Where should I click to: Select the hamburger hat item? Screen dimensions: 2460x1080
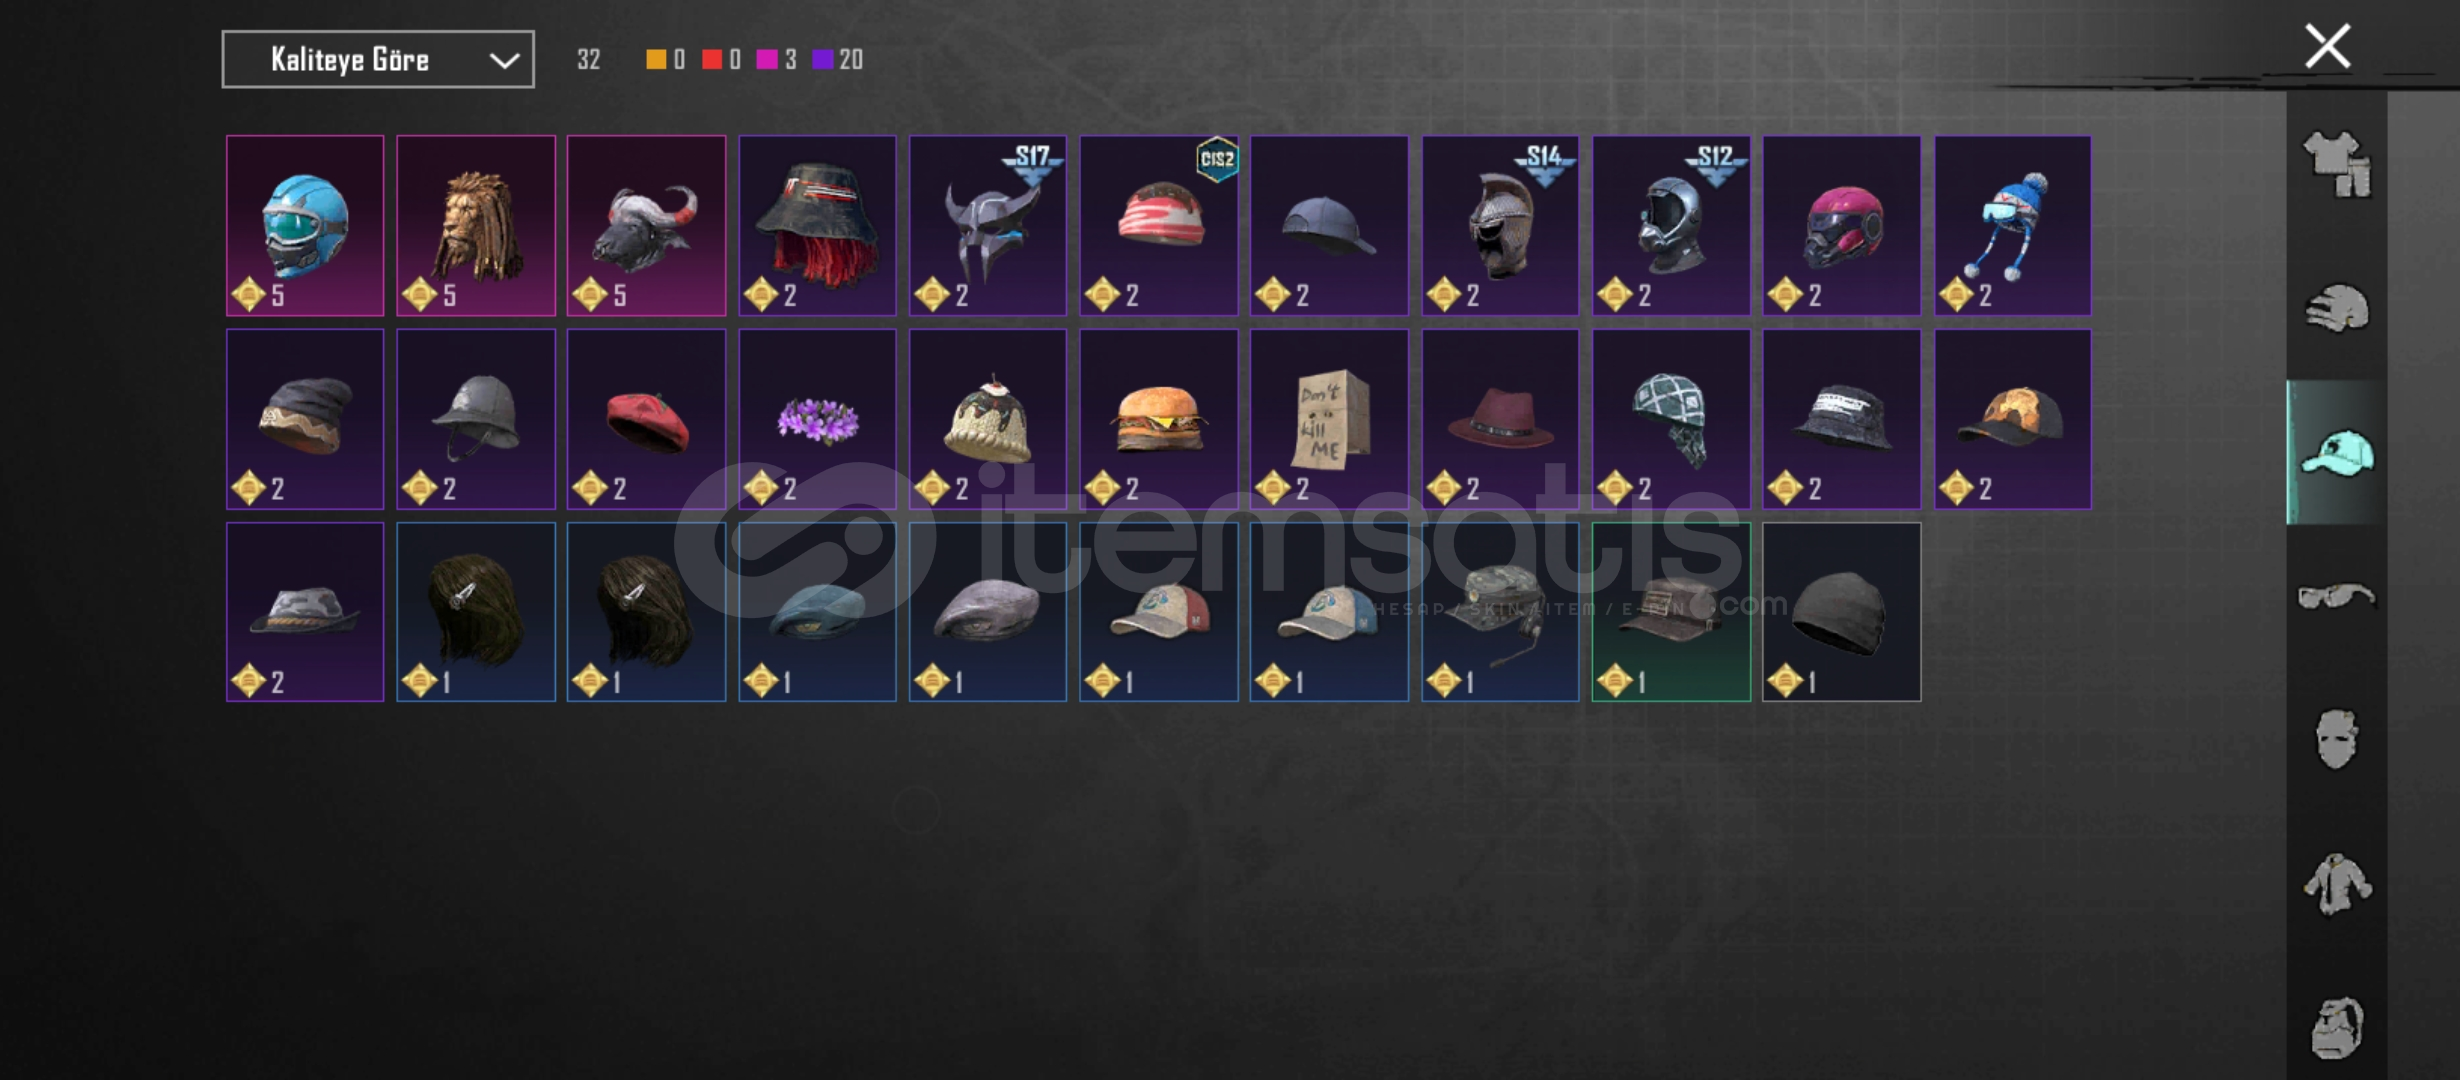coord(1159,419)
